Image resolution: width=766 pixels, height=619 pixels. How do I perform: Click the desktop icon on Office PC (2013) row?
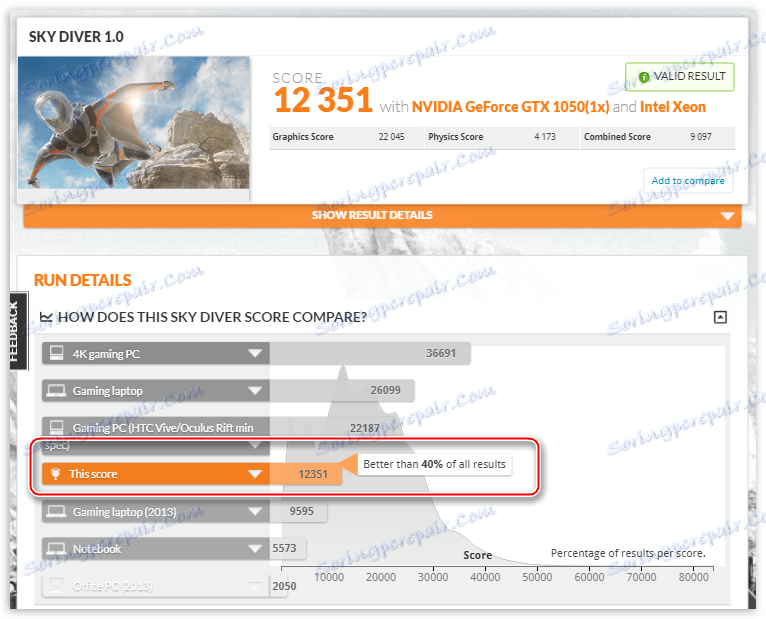click(57, 585)
